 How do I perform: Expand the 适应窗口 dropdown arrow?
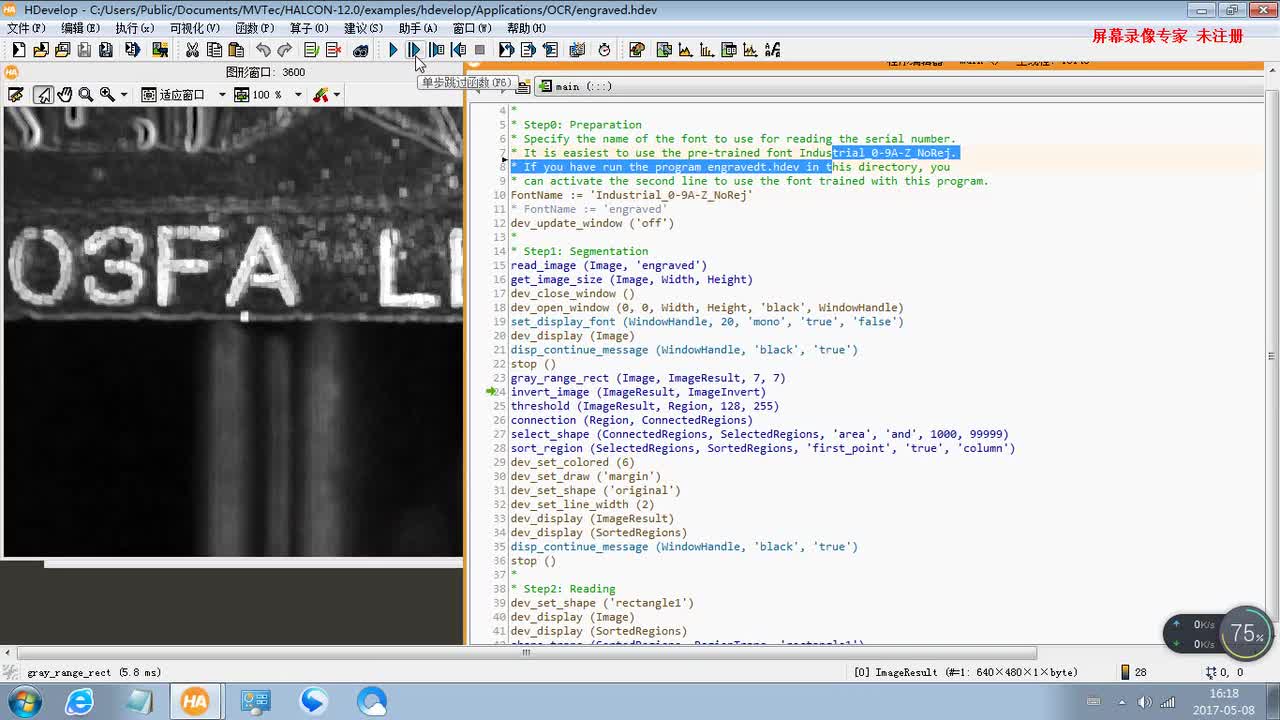(222, 95)
